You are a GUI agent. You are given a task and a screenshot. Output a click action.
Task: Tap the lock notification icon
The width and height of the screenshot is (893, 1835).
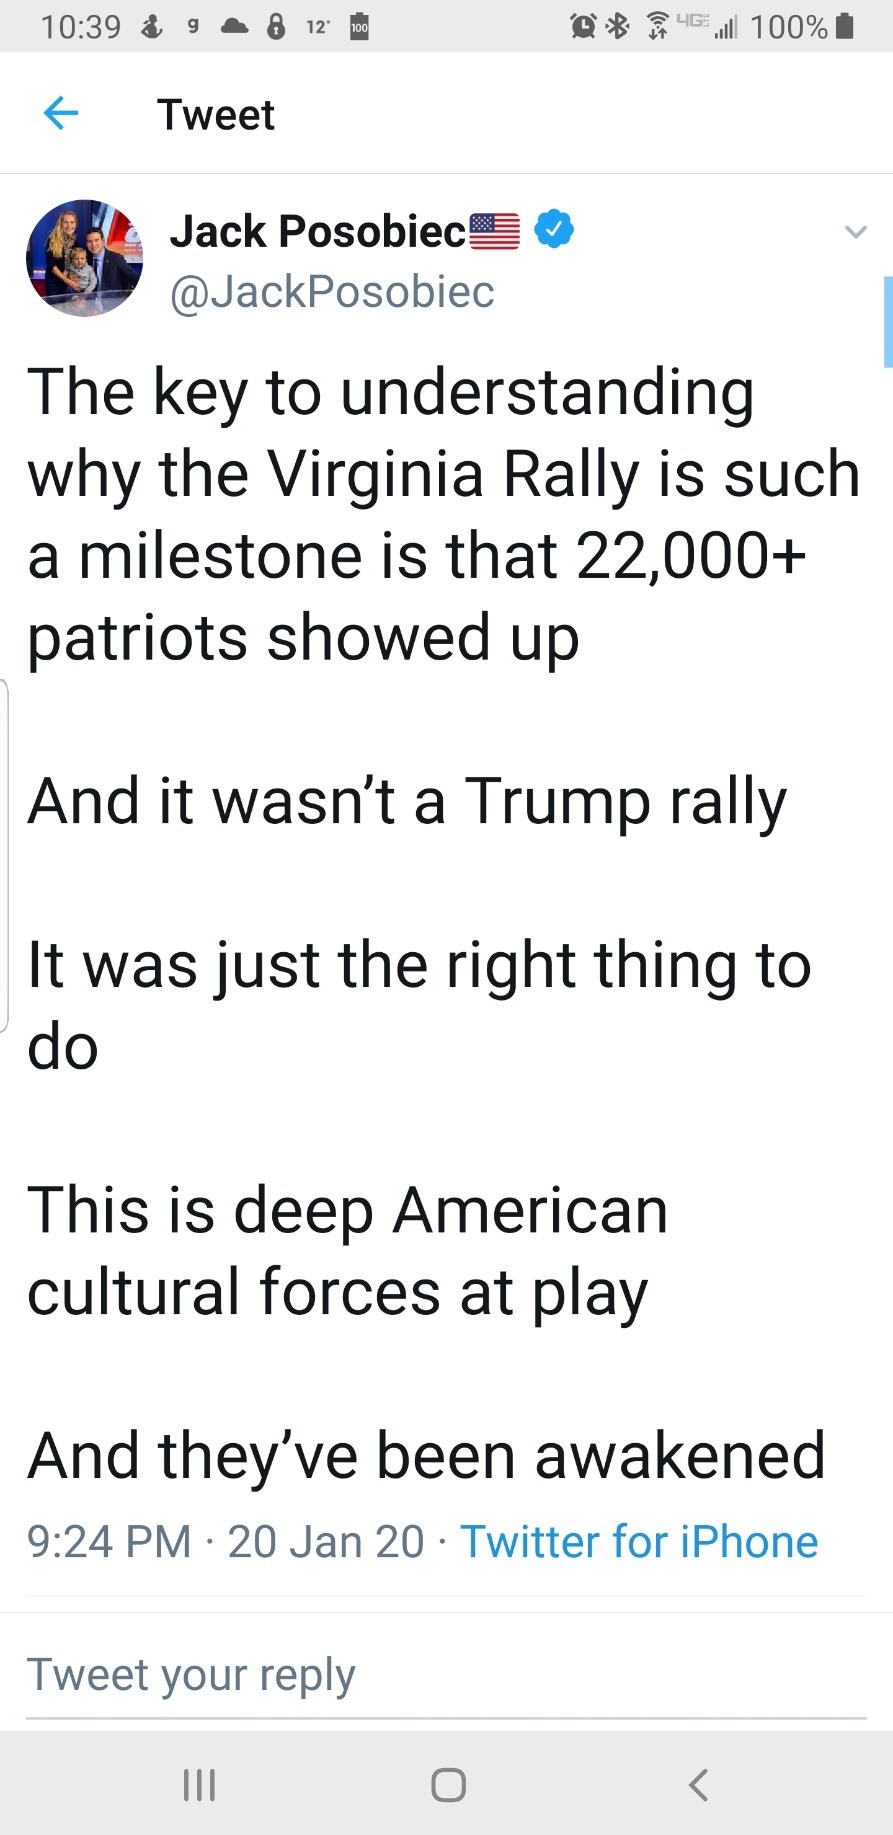pyautogui.click(x=276, y=26)
